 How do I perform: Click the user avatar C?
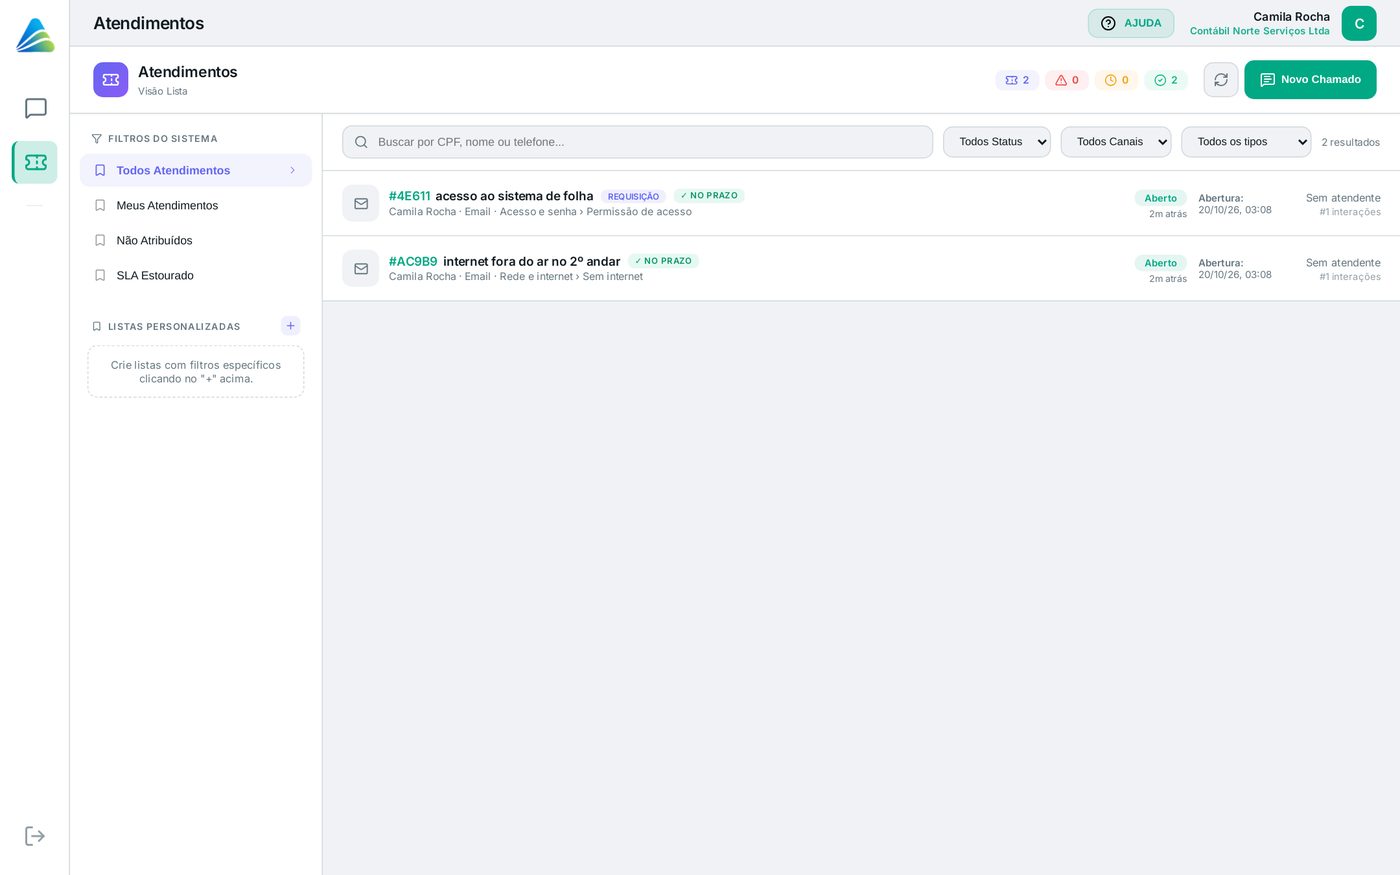point(1359,24)
